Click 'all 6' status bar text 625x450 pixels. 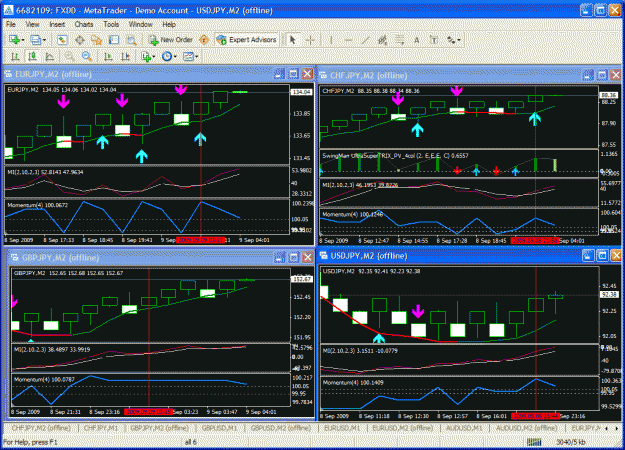tap(191, 442)
